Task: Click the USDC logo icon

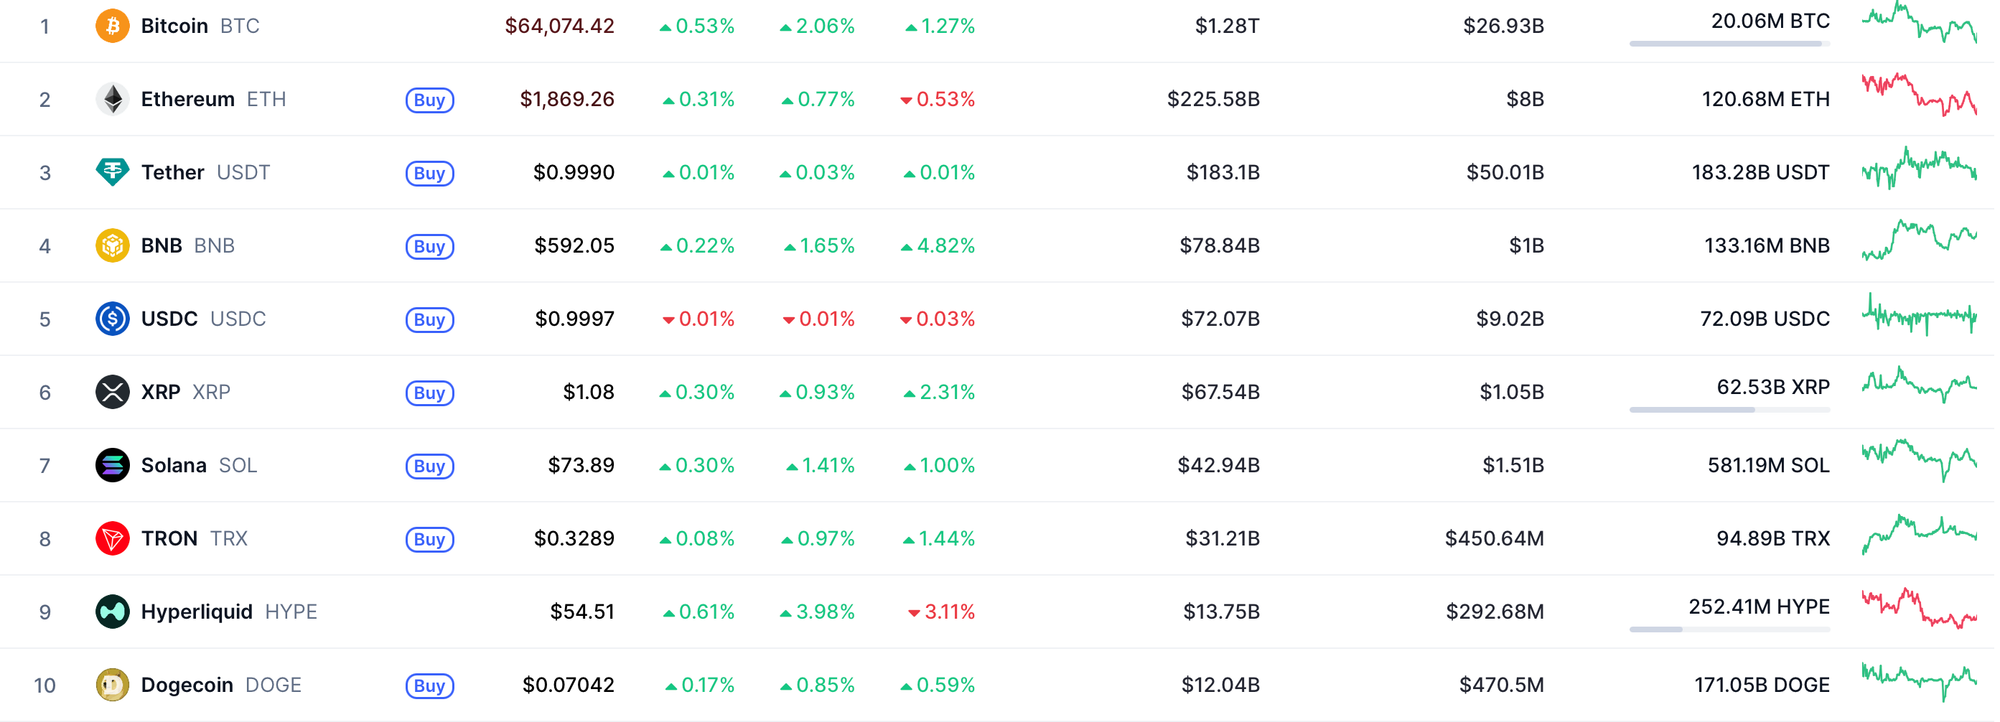Action: 112,319
